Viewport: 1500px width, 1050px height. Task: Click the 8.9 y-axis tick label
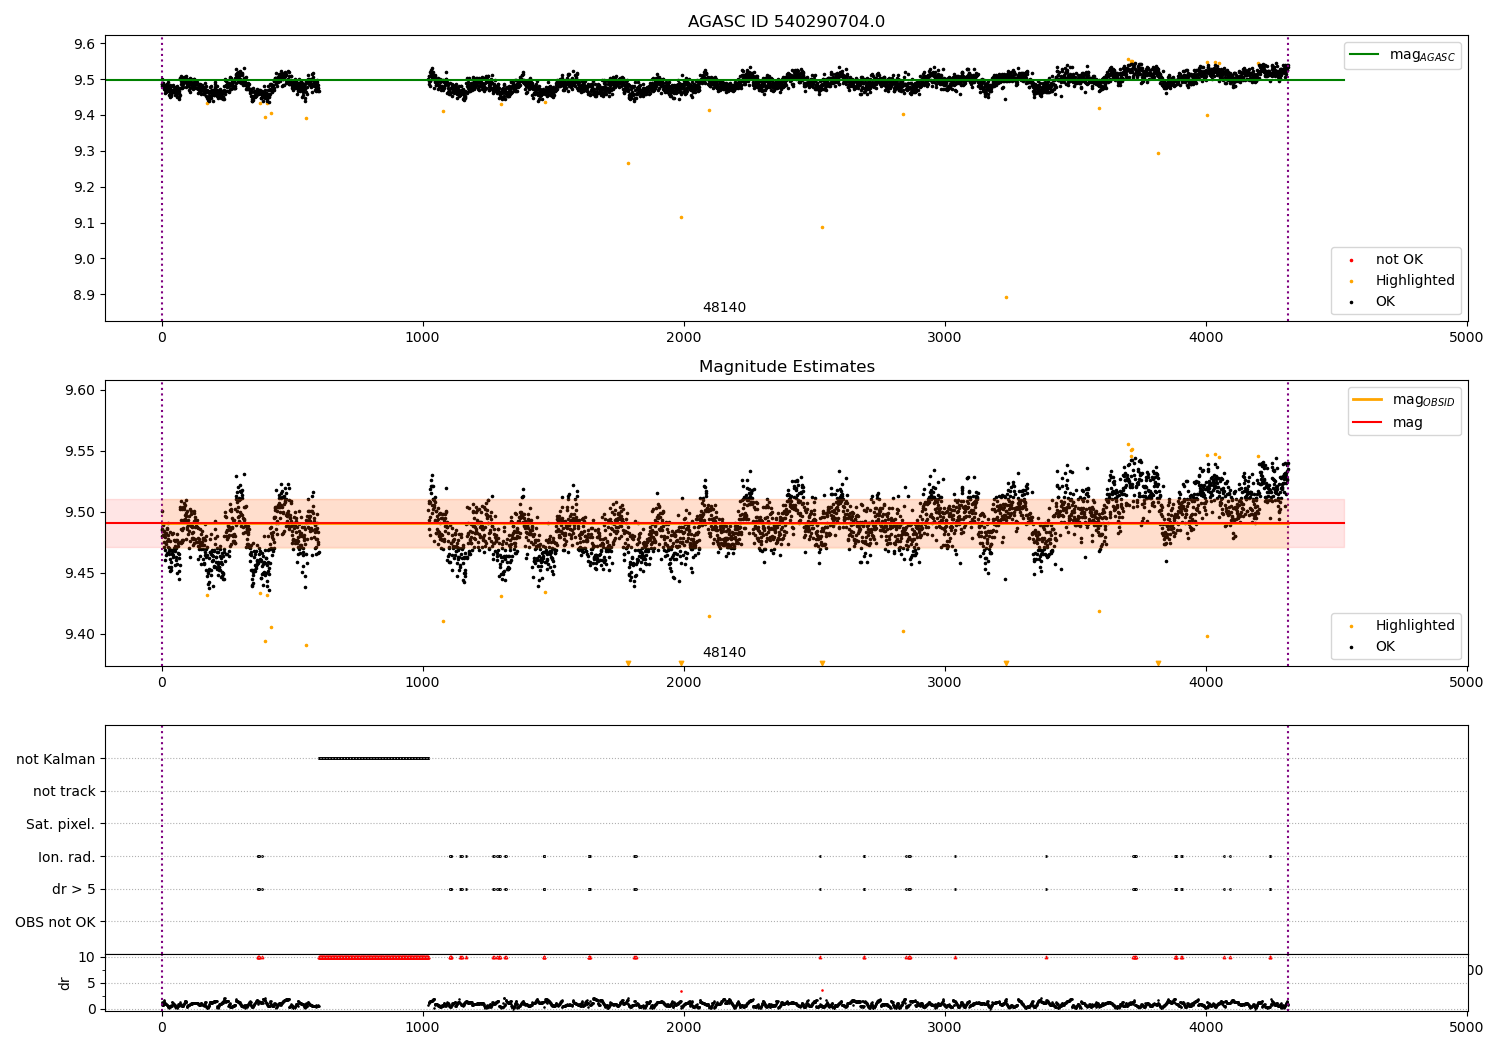click(84, 295)
